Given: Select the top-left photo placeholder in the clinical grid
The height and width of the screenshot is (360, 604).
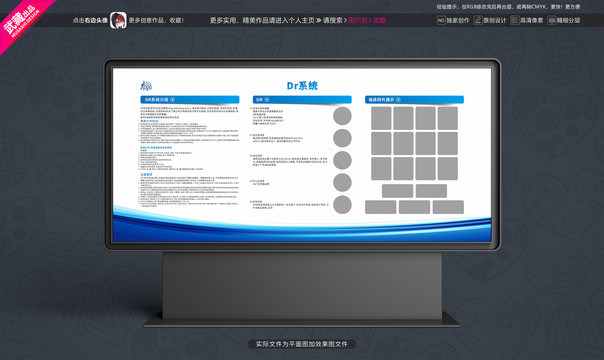Looking at the screenshot, I should pos(381,118).
